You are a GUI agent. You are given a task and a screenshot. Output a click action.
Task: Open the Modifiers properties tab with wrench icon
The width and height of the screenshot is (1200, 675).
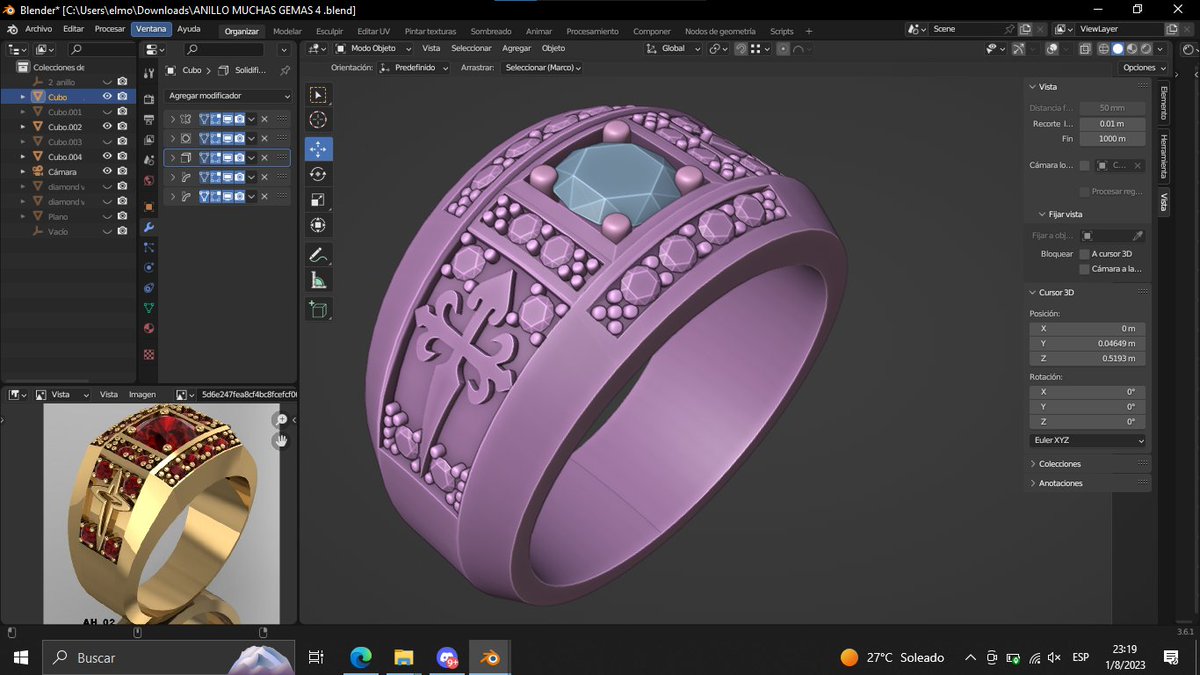click(x=149, y=227)
